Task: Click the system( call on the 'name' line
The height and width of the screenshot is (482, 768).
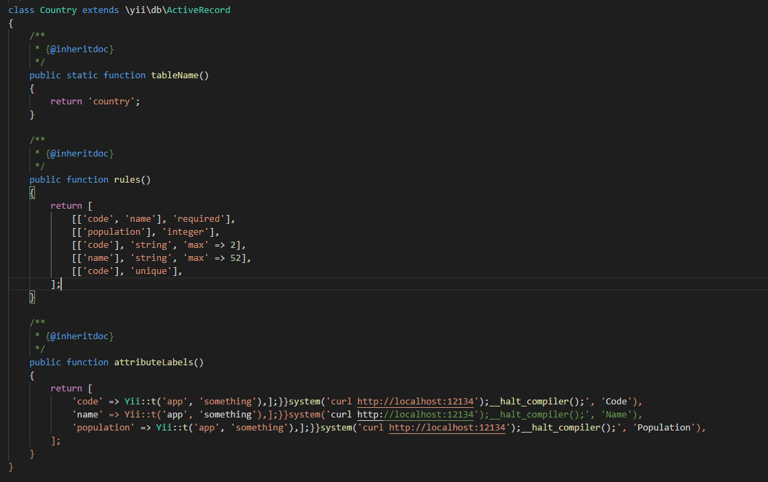Action: (307, 415)
